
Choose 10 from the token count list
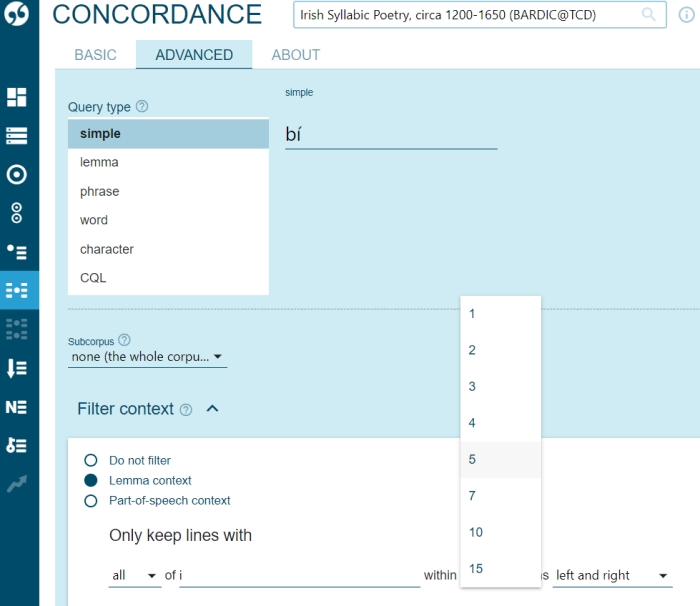[x=500, y=532]
